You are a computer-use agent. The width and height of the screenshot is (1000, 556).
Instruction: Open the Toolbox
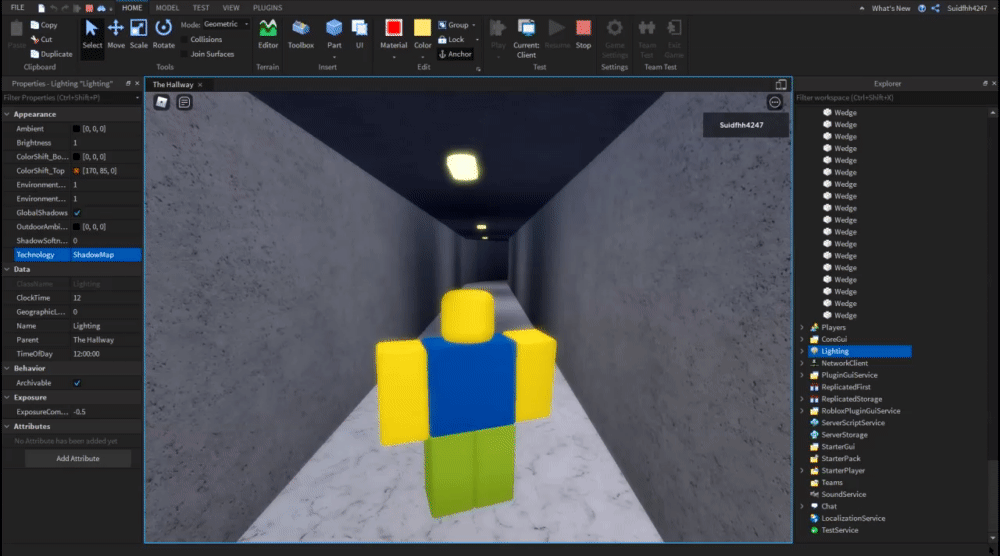coord(300,34)
